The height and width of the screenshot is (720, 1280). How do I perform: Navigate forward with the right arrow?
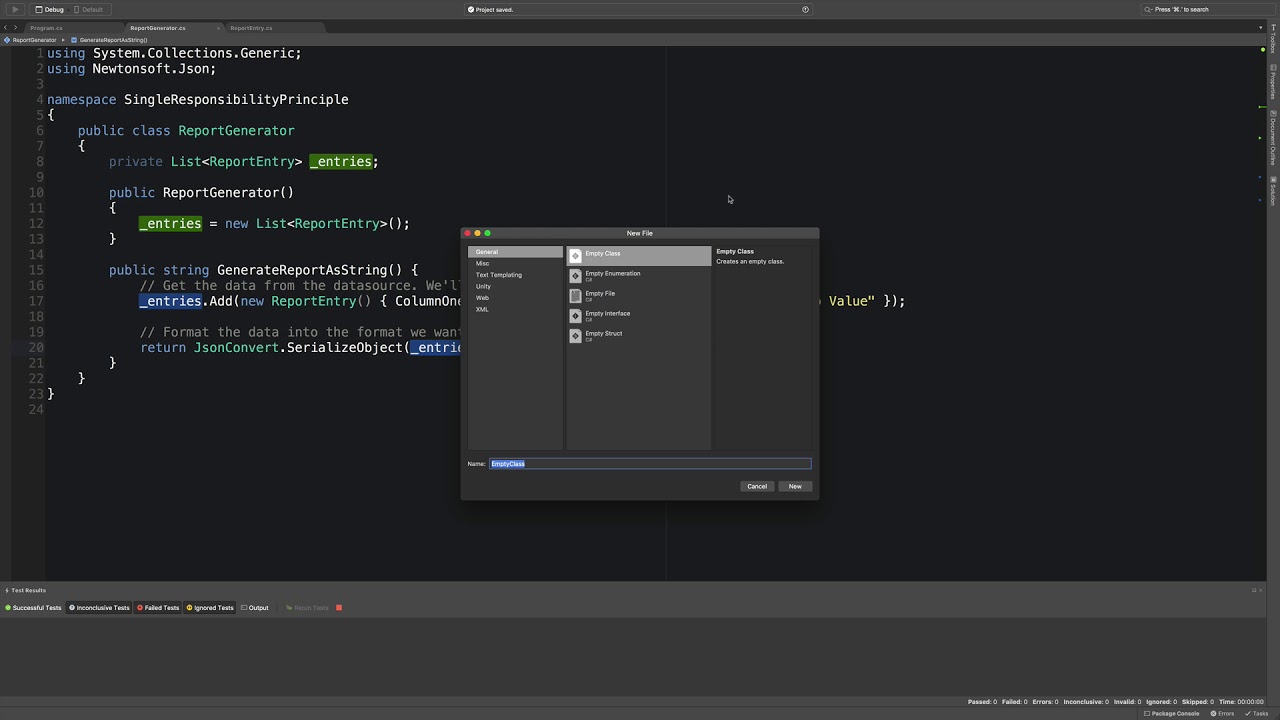pos(16,28)
